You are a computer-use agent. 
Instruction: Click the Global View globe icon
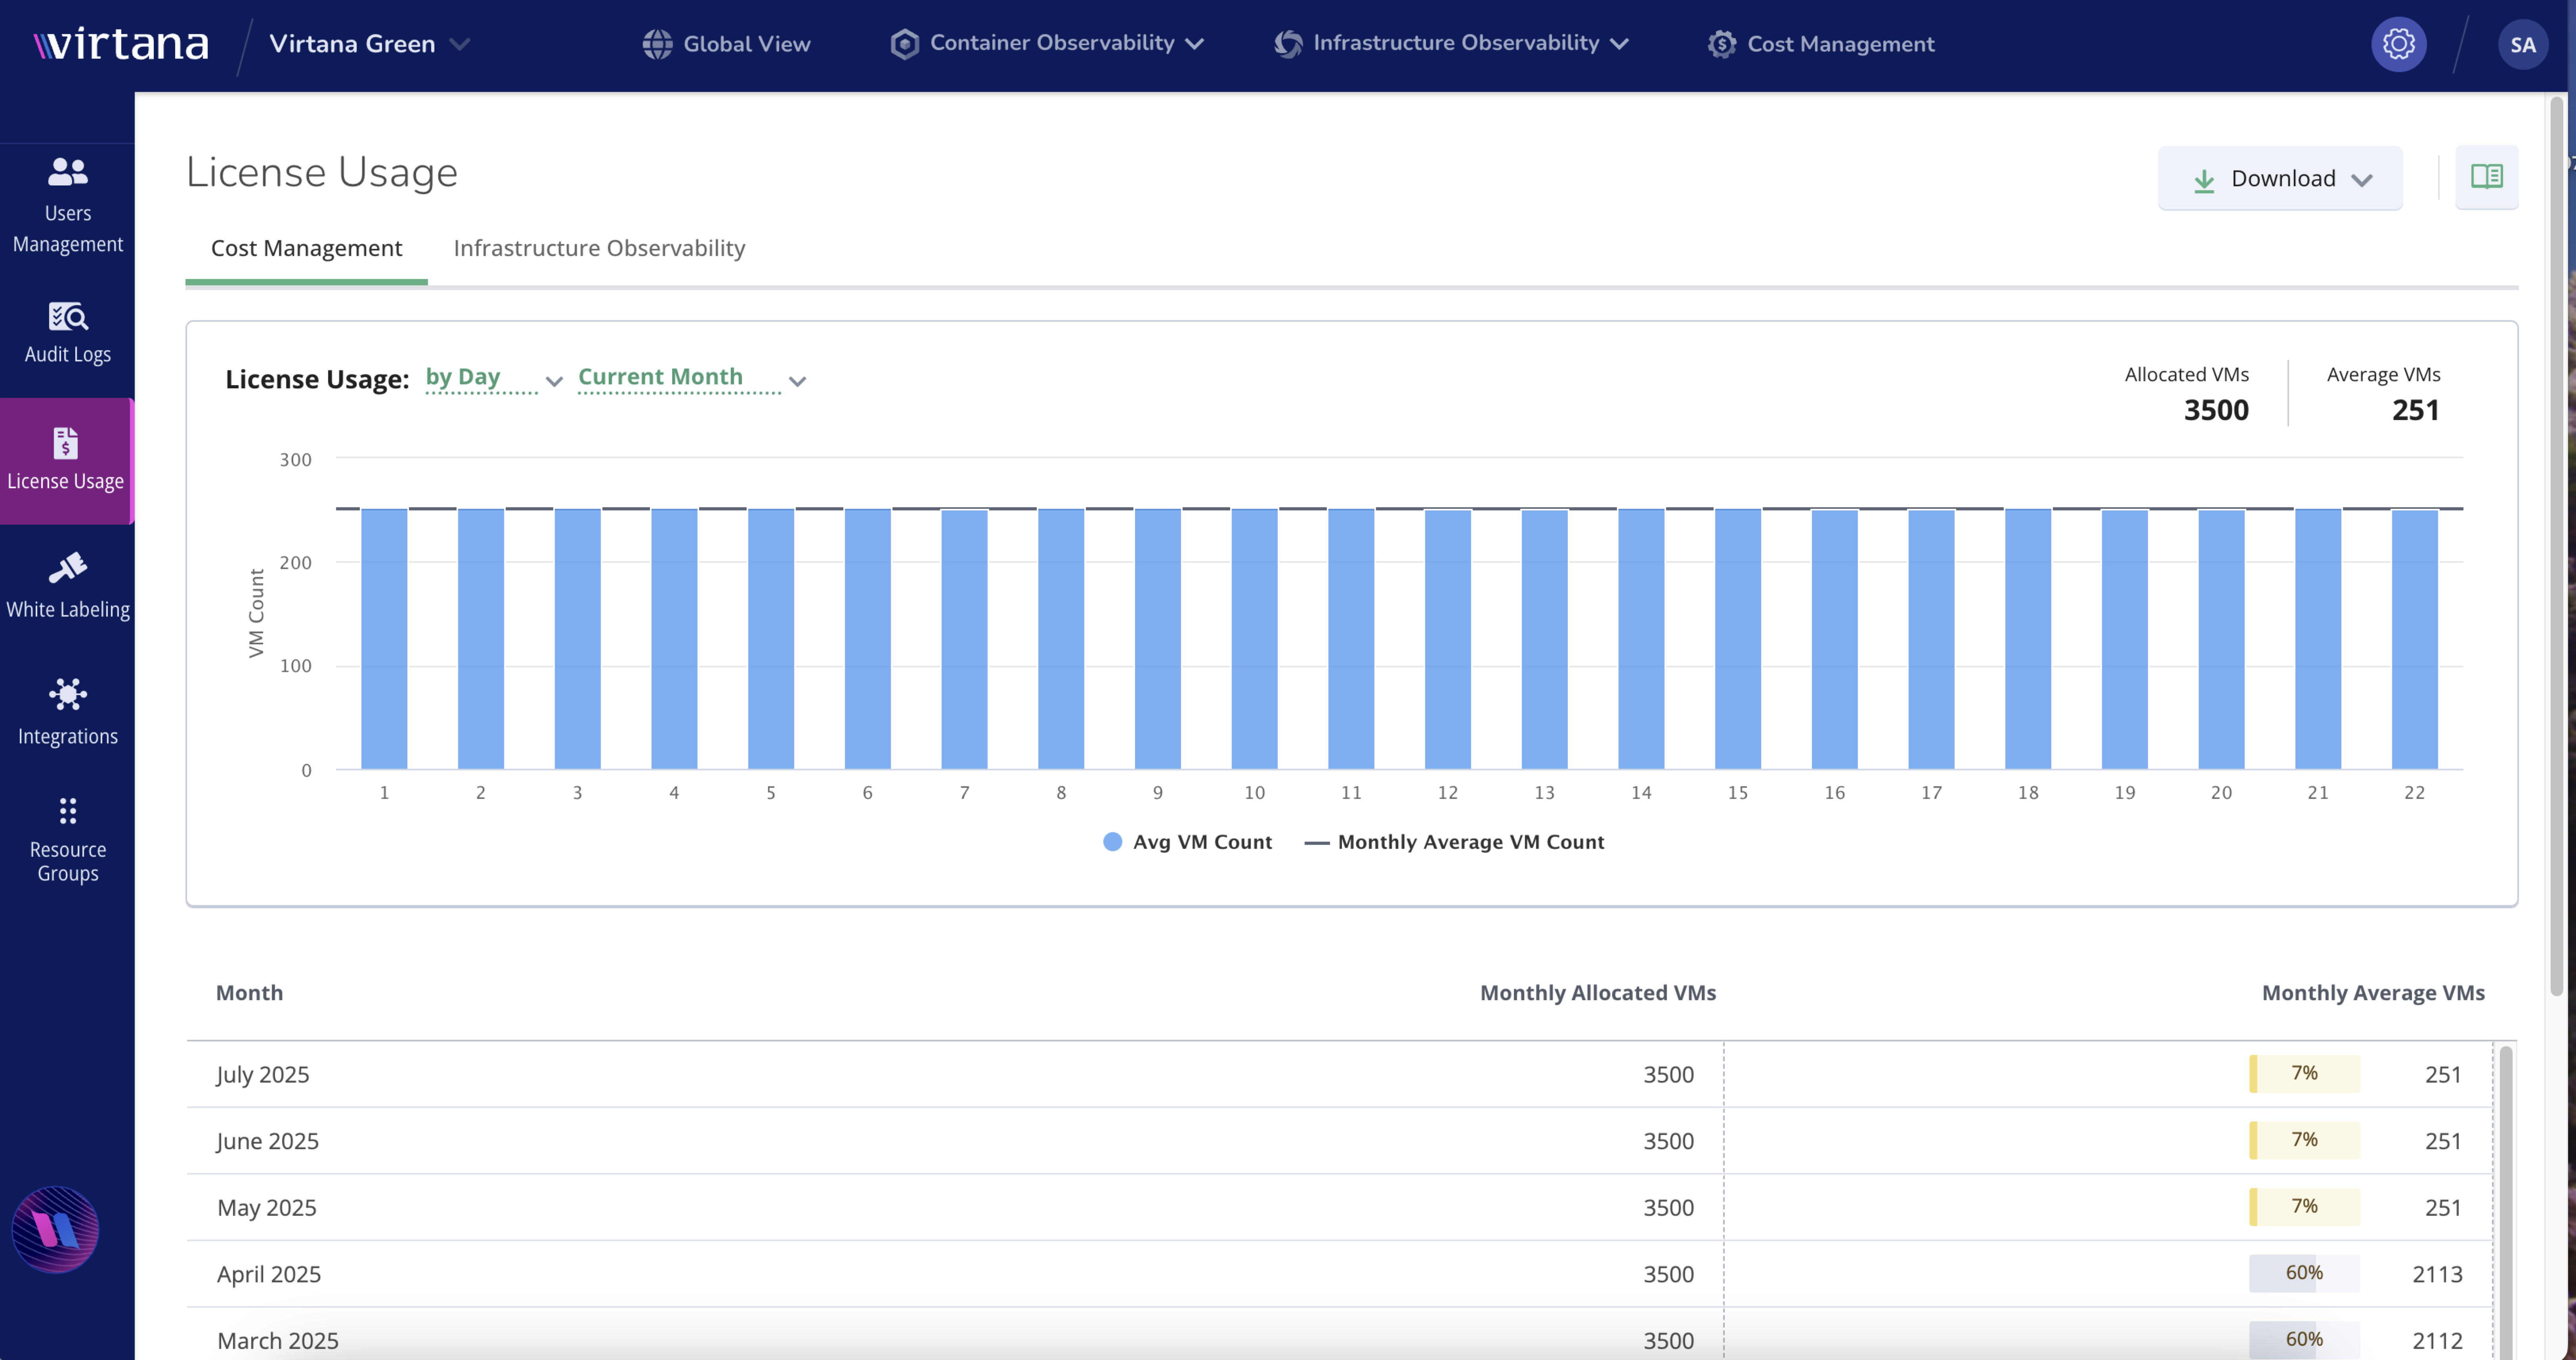pos(657,44)
